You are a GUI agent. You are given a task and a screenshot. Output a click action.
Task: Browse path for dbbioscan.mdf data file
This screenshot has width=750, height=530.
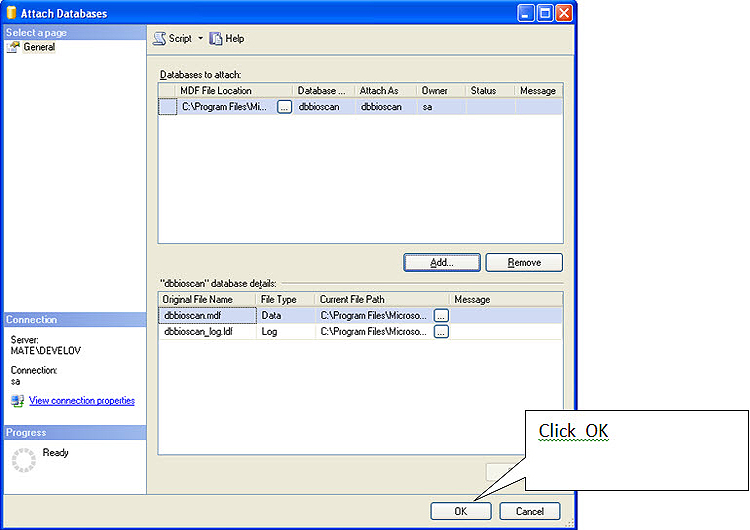tap(441, 316)
